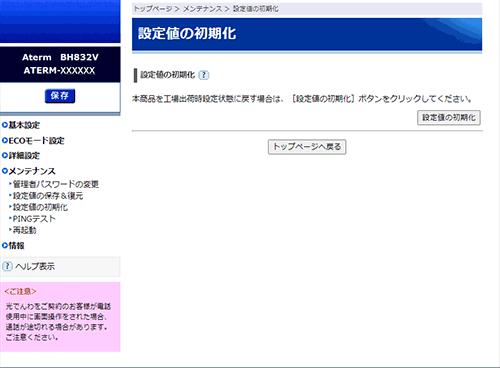Open 管理者パスワードの変更 page

[x=55, y=184]
